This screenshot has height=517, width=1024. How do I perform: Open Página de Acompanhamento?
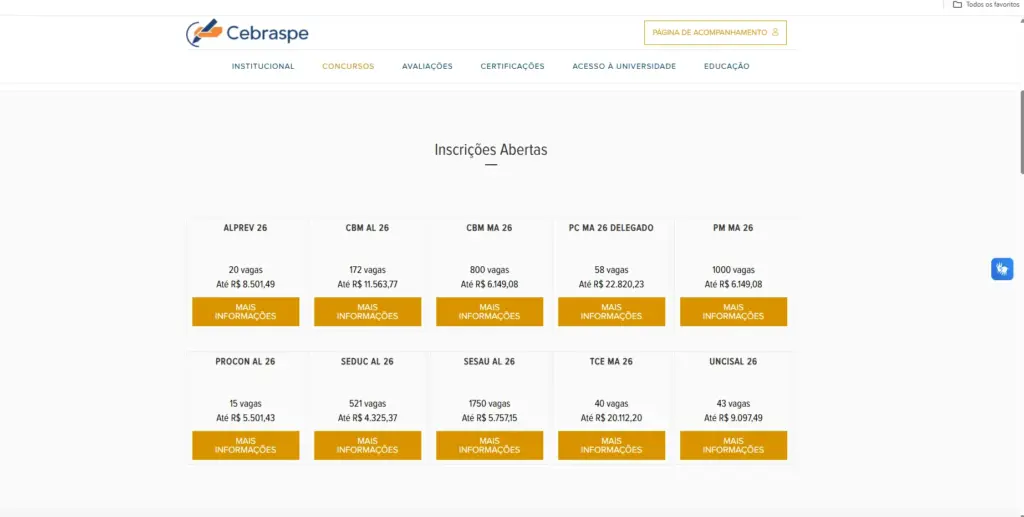[715, 33]
